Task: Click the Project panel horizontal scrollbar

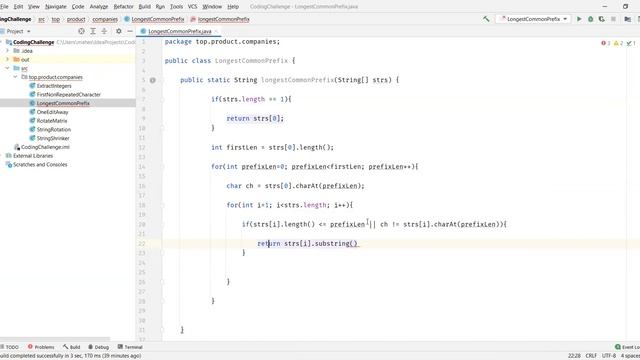Action: (55, 339)
